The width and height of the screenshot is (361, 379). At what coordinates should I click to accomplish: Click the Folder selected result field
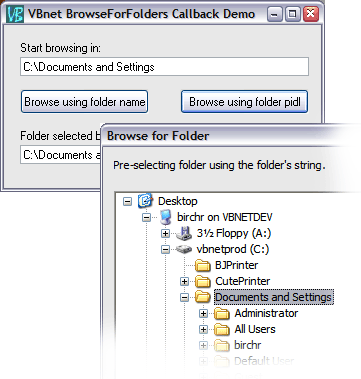coord(60,155)
